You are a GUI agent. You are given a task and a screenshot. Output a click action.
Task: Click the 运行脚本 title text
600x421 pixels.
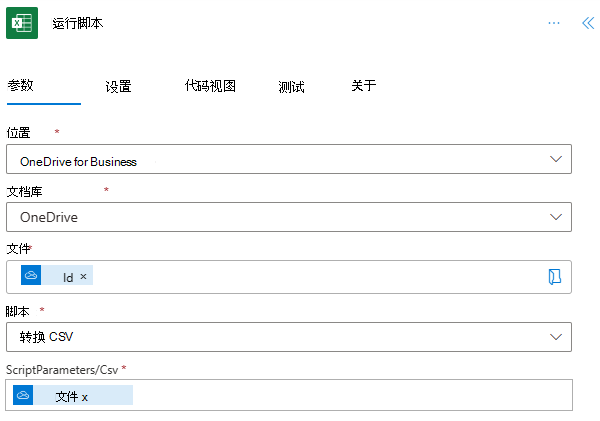[x=78, y=23]
